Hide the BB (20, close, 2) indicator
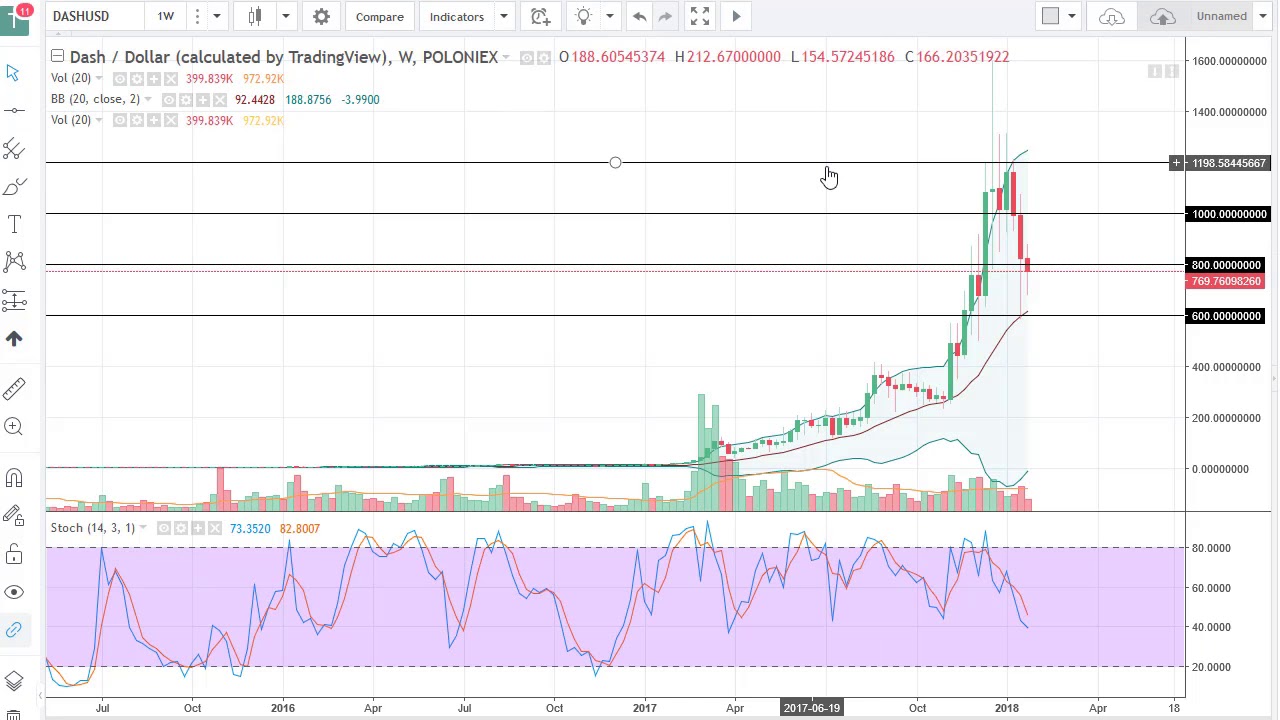Viewport: 1280px width, 720px height. tap(169, 99)
